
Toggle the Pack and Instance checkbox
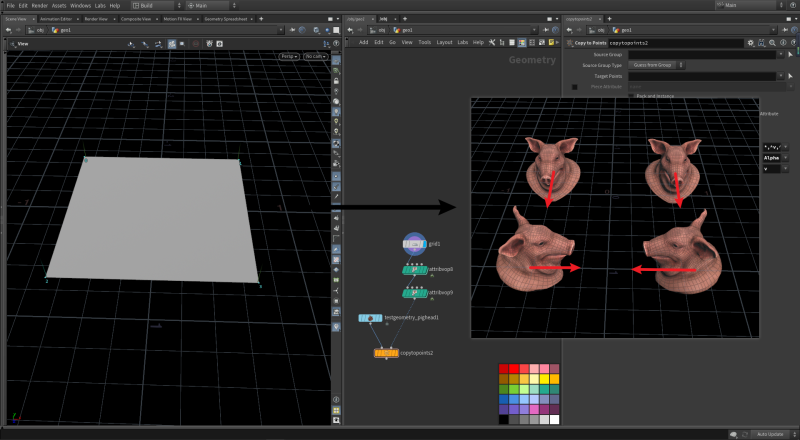pos(630,96)
